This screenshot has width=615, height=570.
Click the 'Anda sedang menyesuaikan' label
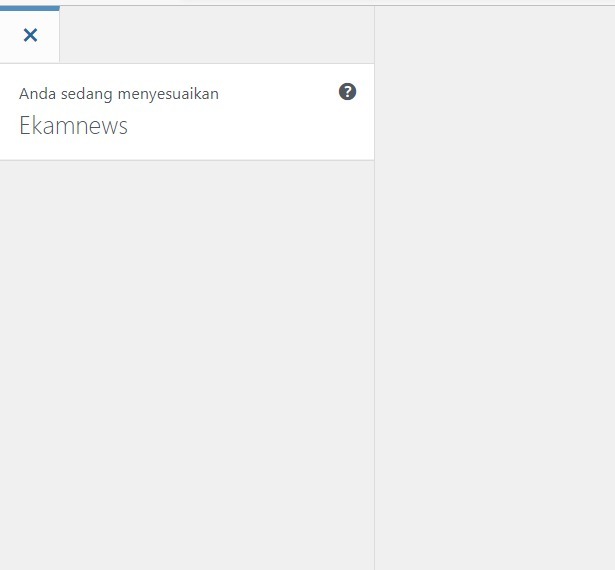point(119,94)
